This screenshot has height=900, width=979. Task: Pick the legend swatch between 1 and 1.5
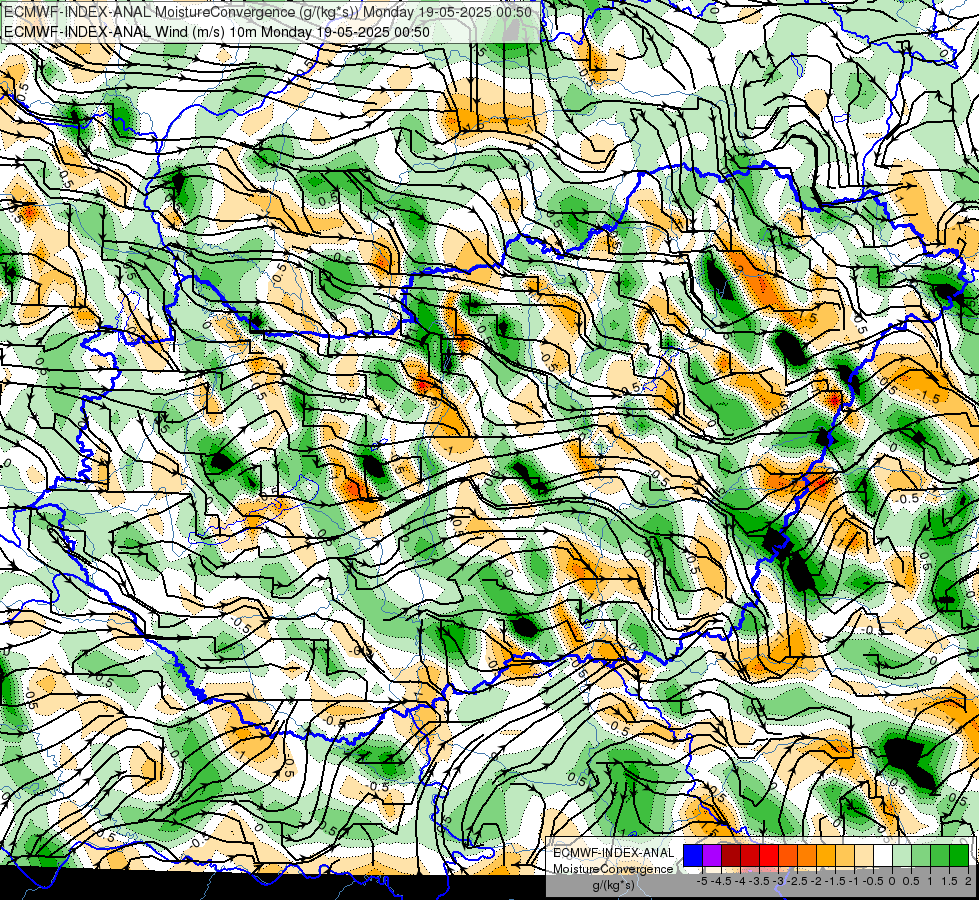[940, 856]
